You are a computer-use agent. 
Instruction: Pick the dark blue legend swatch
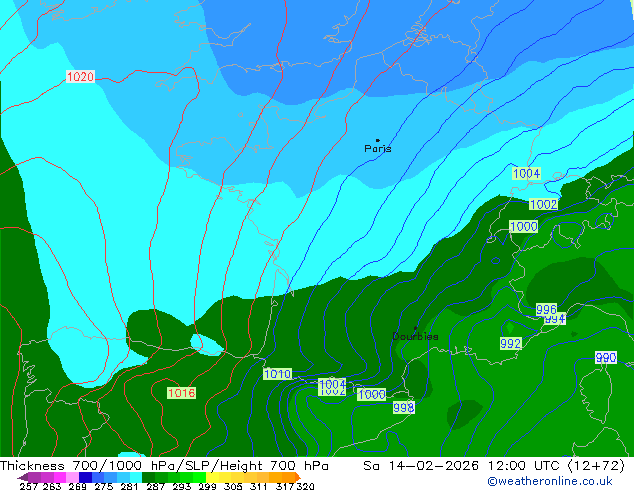pyautogui.click(x=85, y=477)
